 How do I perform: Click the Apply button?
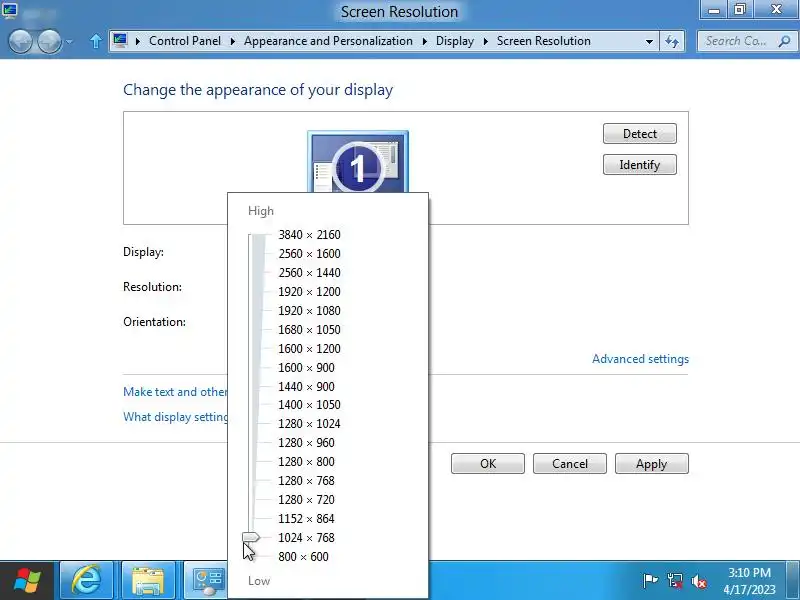[652, 464]
